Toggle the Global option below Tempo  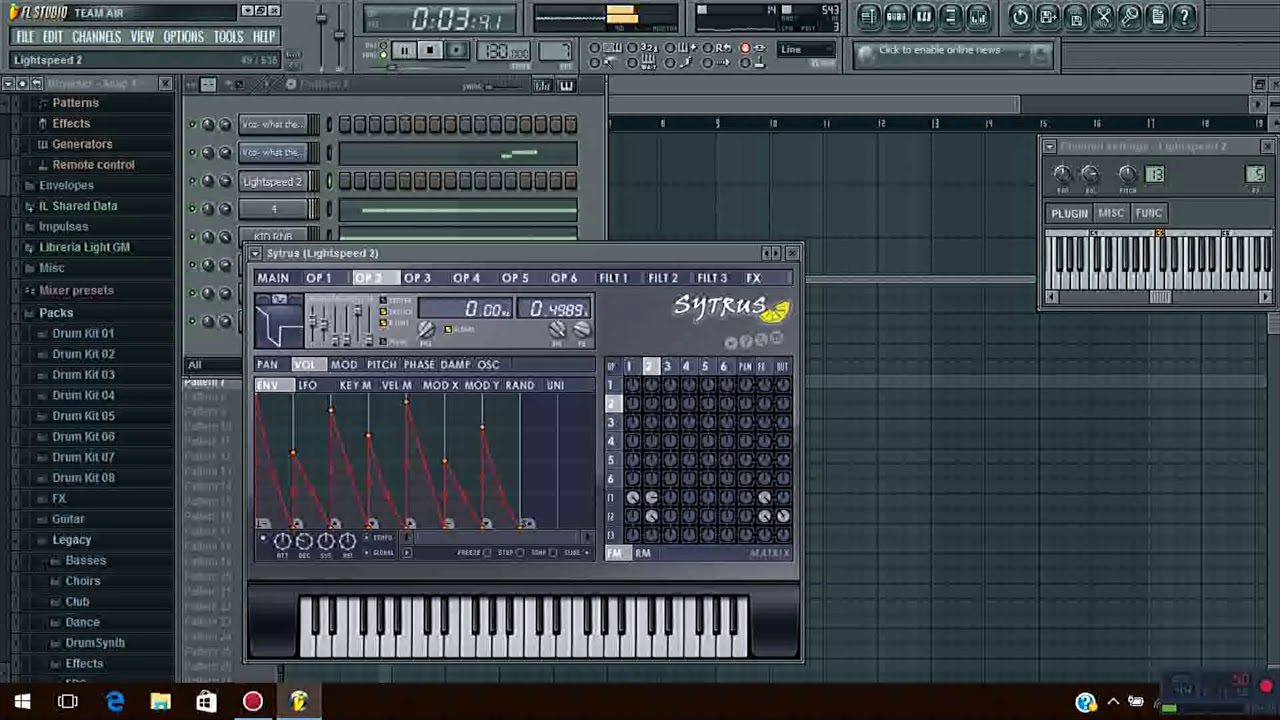367,552
